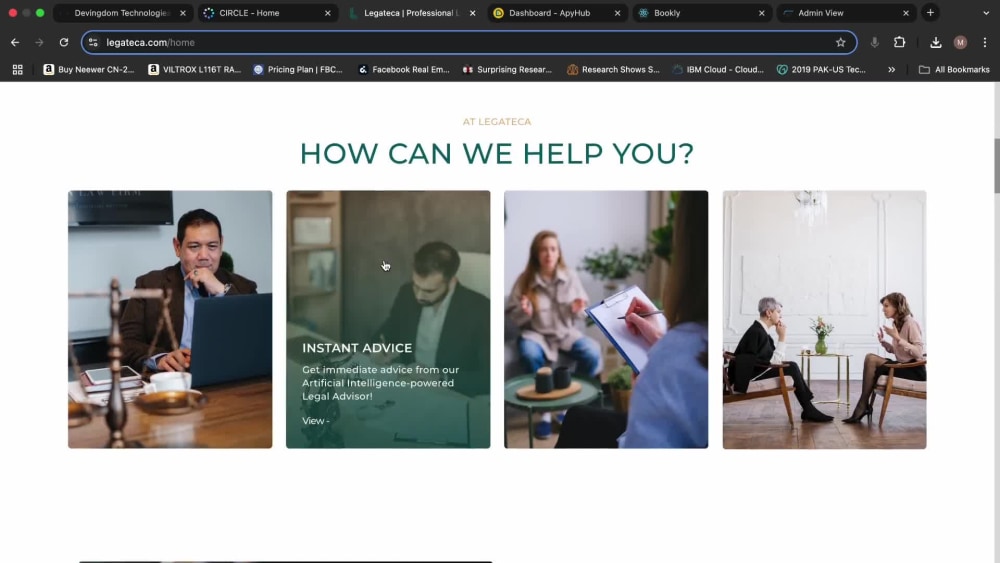1000x563 pixels.
Task: Open the 2019 PAK-US Tec... bookmark
Action: 821,69
